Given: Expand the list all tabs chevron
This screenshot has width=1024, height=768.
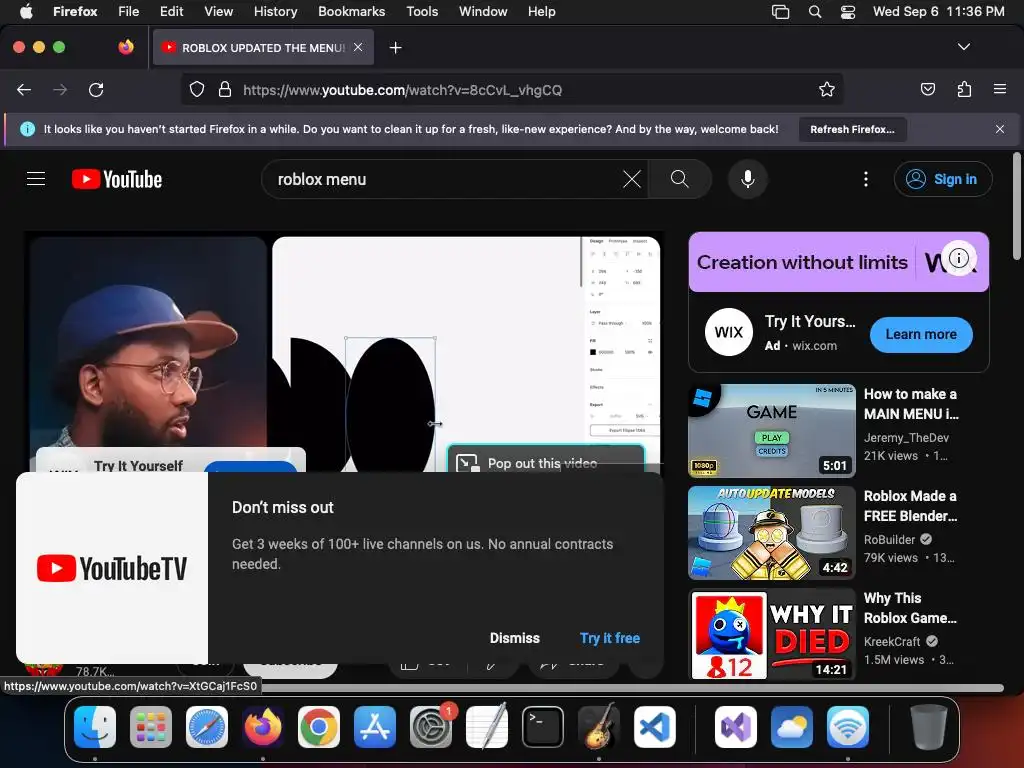Looking at the screenshot, I should (x=964, y=47).
